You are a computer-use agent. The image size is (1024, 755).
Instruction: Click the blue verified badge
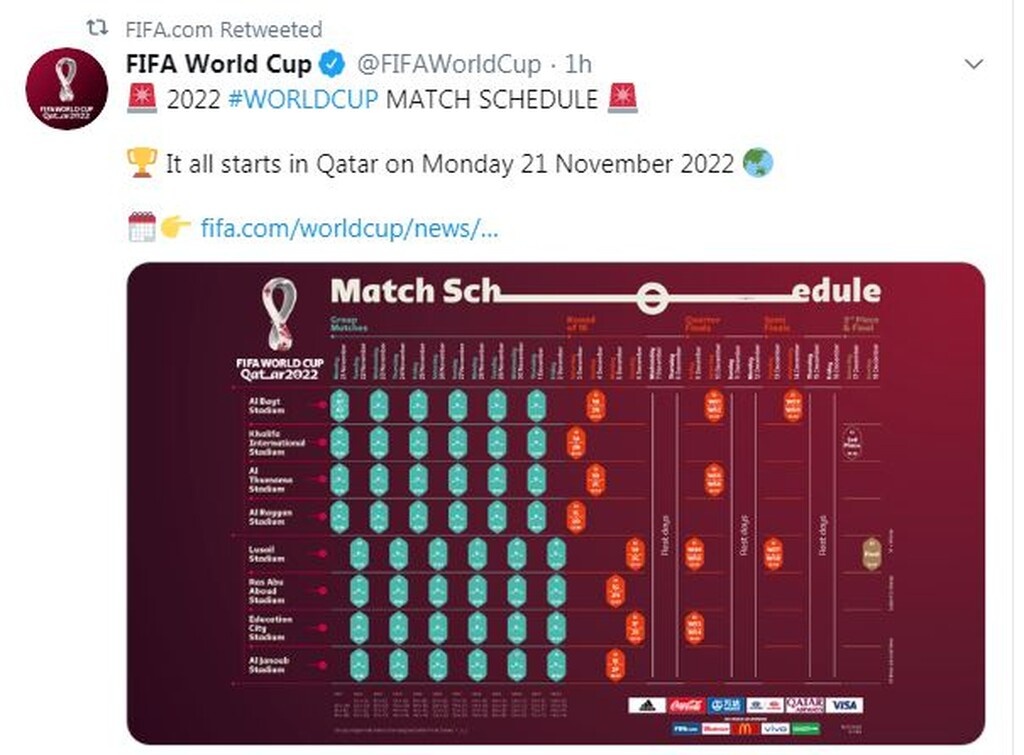coord(332,65)
